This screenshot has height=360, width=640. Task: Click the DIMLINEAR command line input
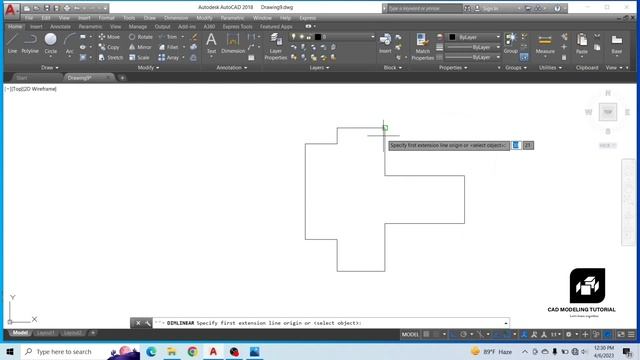(331, 323)
